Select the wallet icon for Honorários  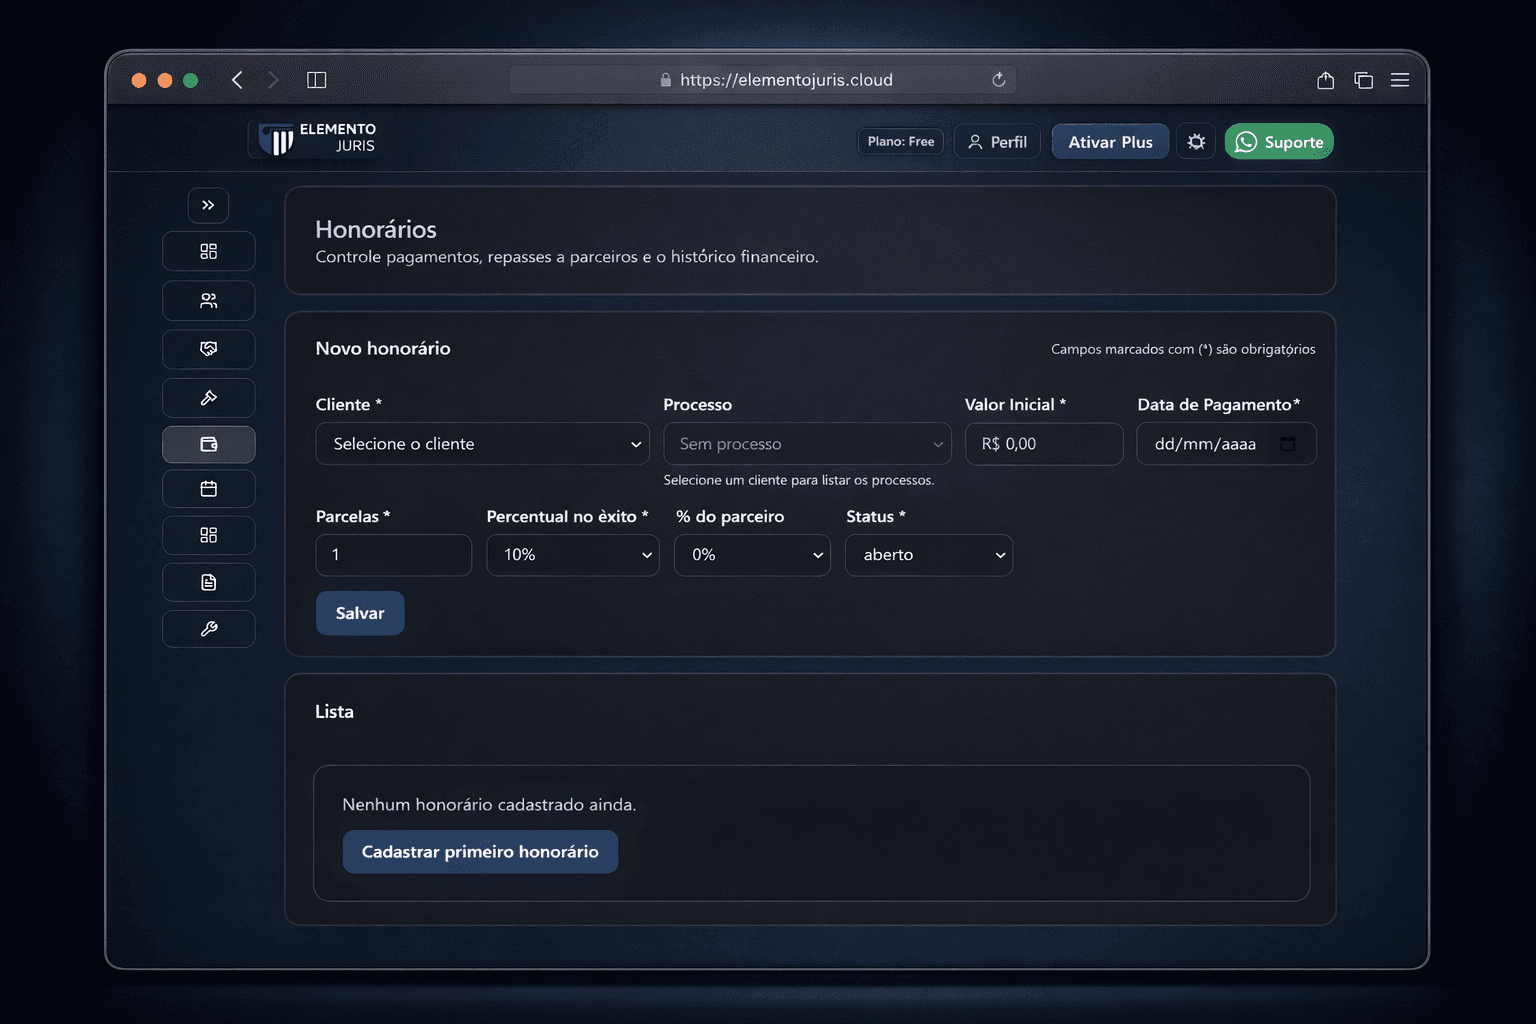coord(208,444)
